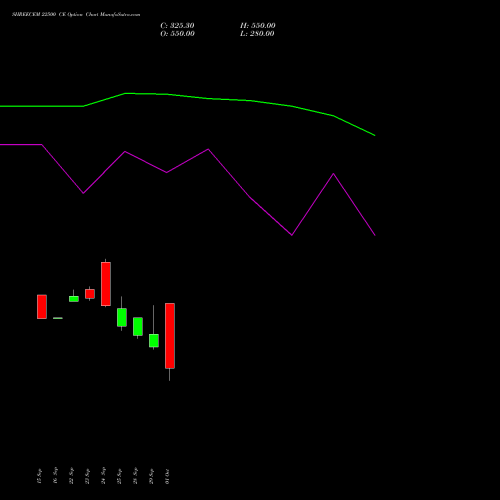Click the large red candle for 01 Oct
The height and width of the screenshot is (500, 500).
170,336
